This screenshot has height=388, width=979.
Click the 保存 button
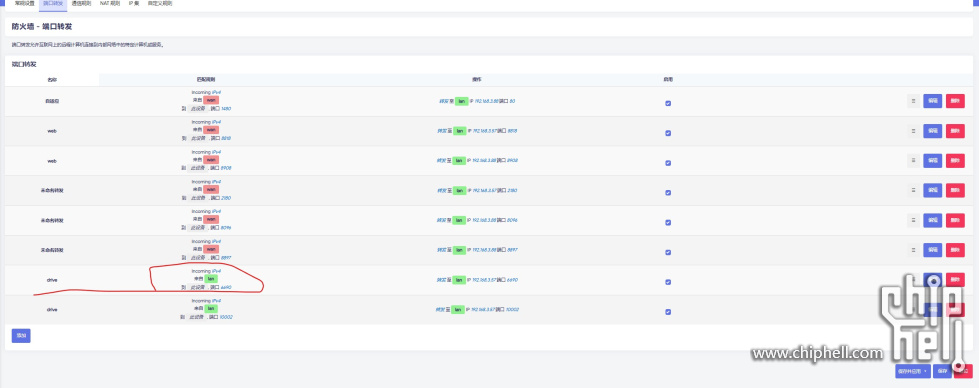click(x=942, y=371)
